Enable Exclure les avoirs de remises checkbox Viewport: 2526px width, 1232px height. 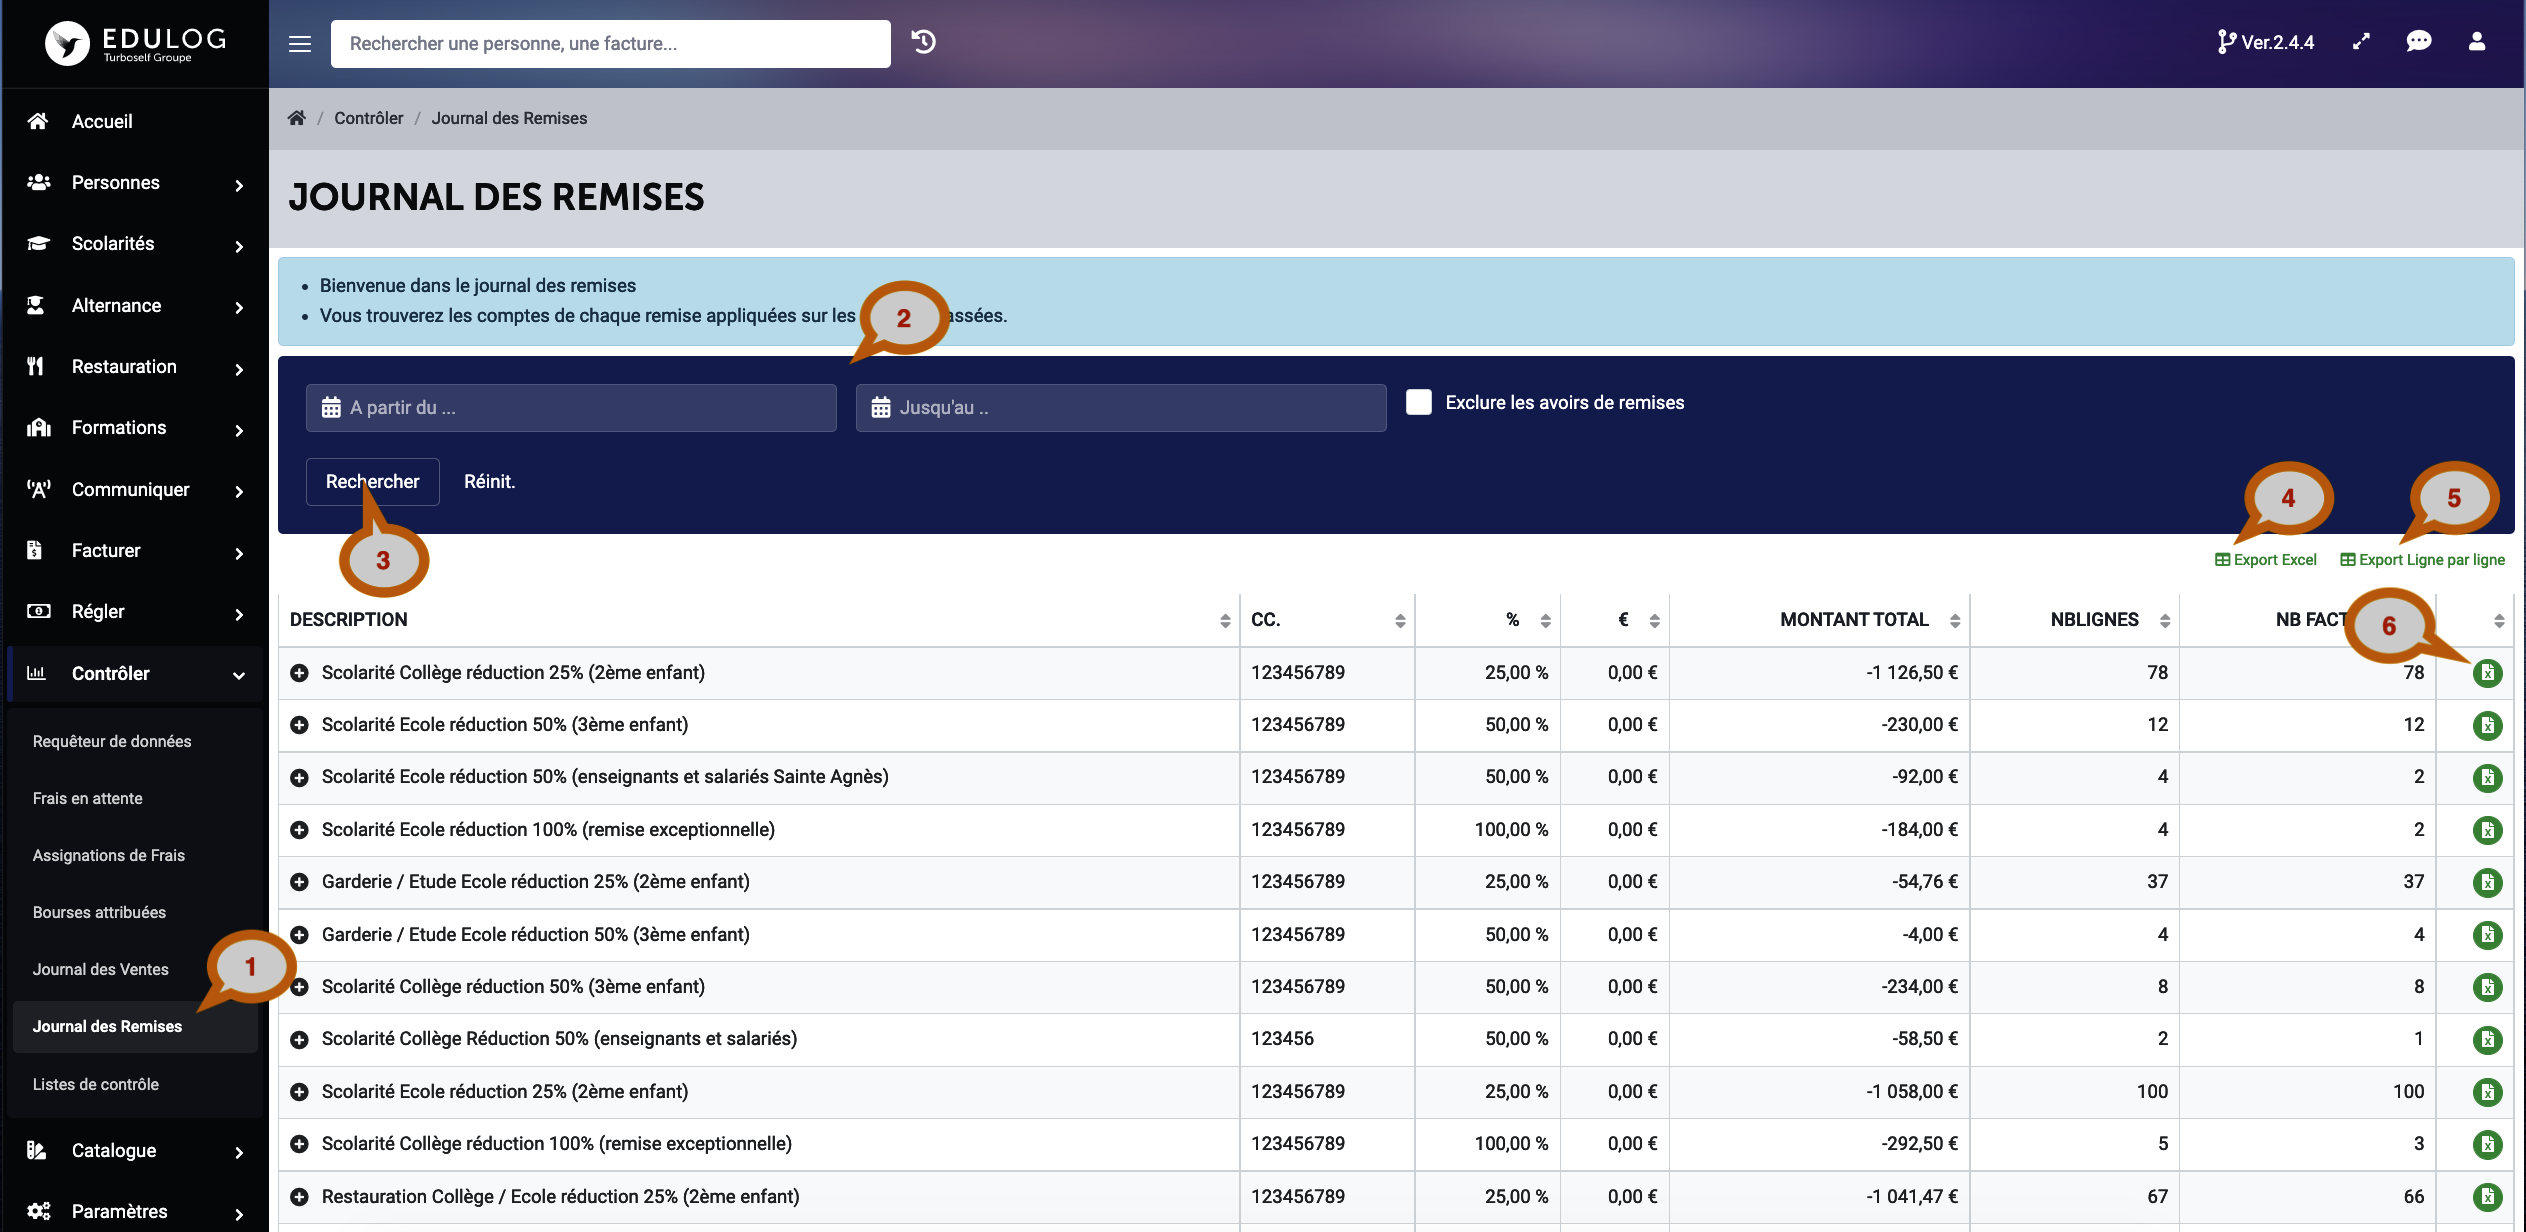tap(1418, 402)
